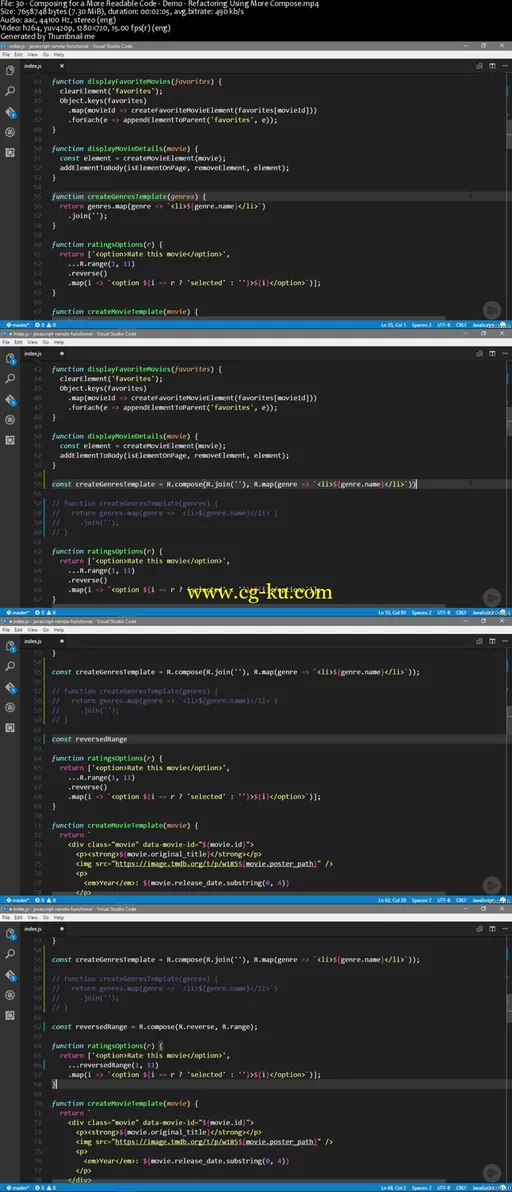Open more actions icon in fourth frame's editor
The image size is (512, 1192).
[x=504, y=929]
